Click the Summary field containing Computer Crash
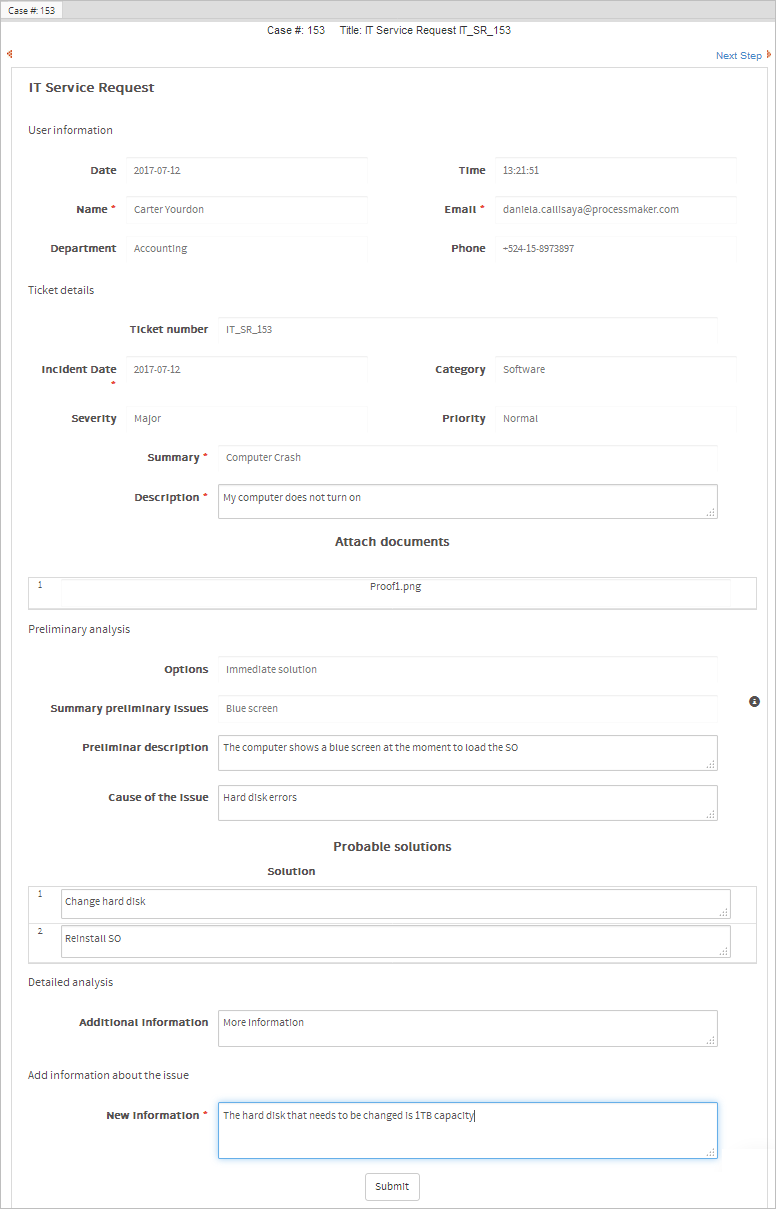This screenshot has width=776, height=1209. coord(467,458)
